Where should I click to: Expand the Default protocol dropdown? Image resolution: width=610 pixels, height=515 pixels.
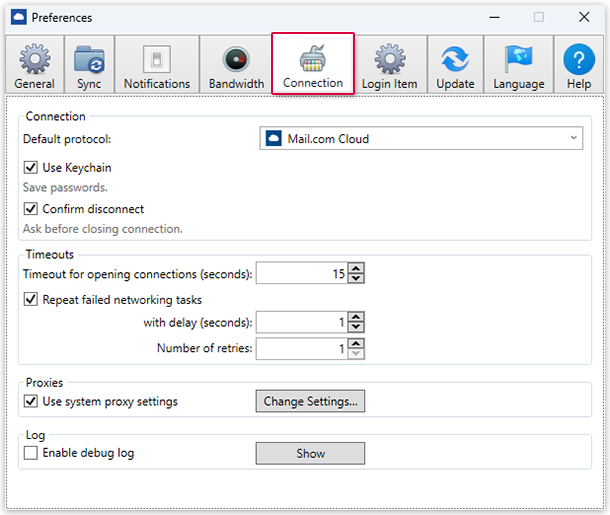420,139
